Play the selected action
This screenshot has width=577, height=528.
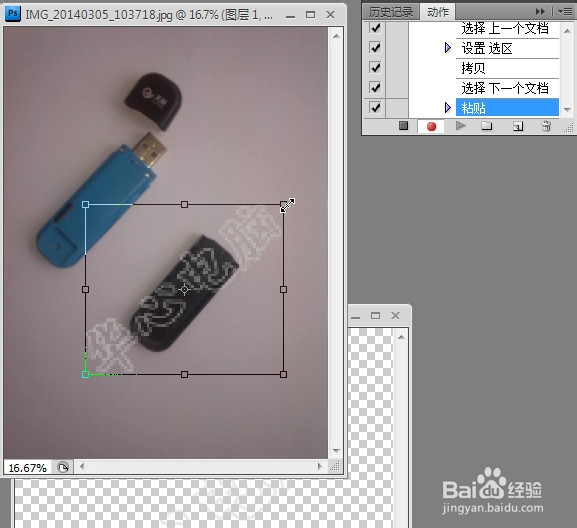(460, 126)
